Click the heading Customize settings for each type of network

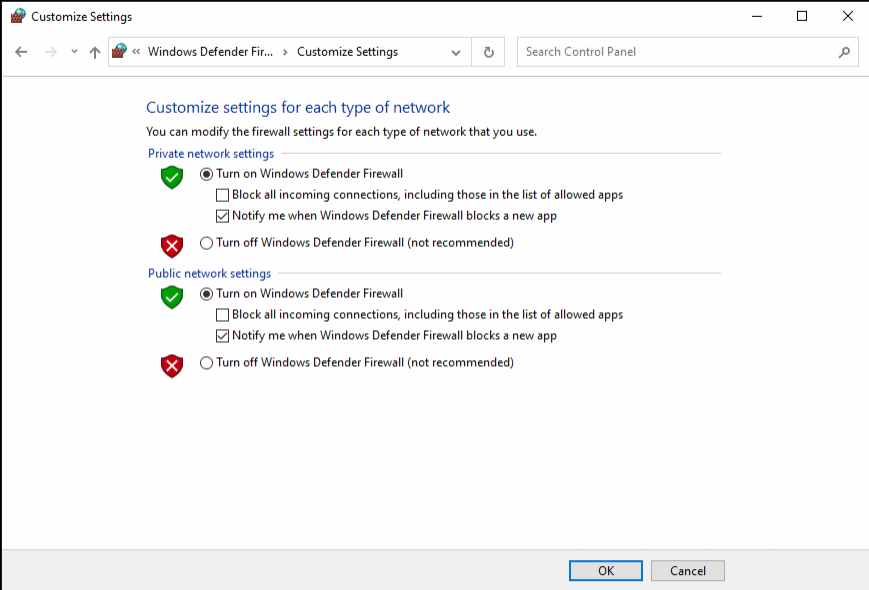coord(298,107)
